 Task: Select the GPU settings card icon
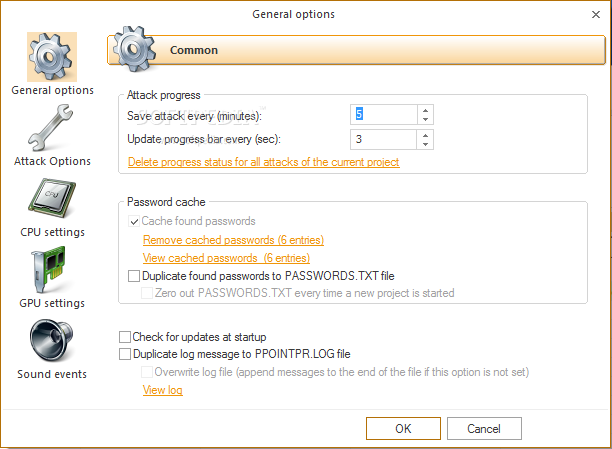coord(52,269)
